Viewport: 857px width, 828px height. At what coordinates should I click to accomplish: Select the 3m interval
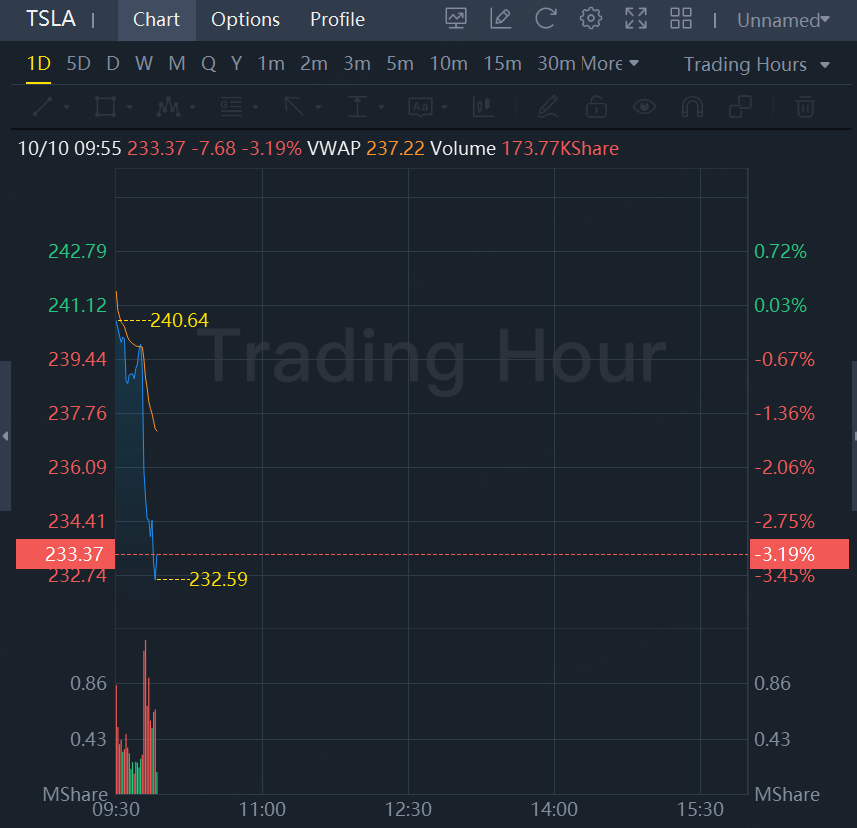tap(357, 63)
